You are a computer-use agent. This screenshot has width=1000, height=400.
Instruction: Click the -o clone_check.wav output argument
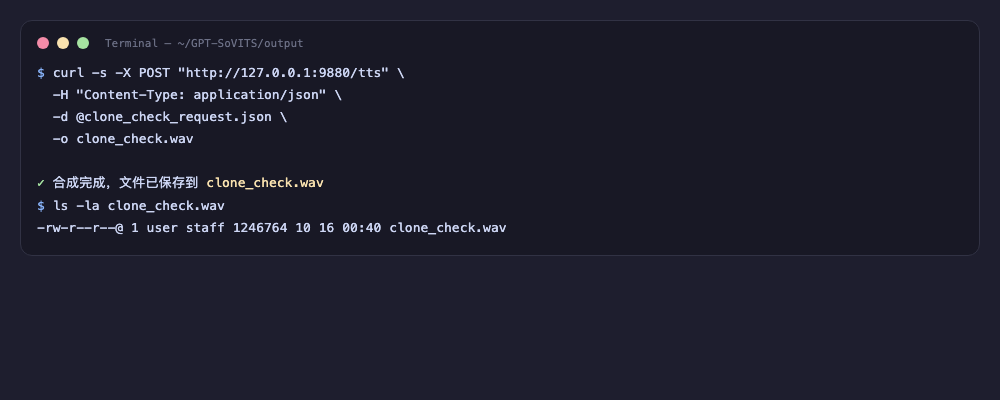point(123,139)
